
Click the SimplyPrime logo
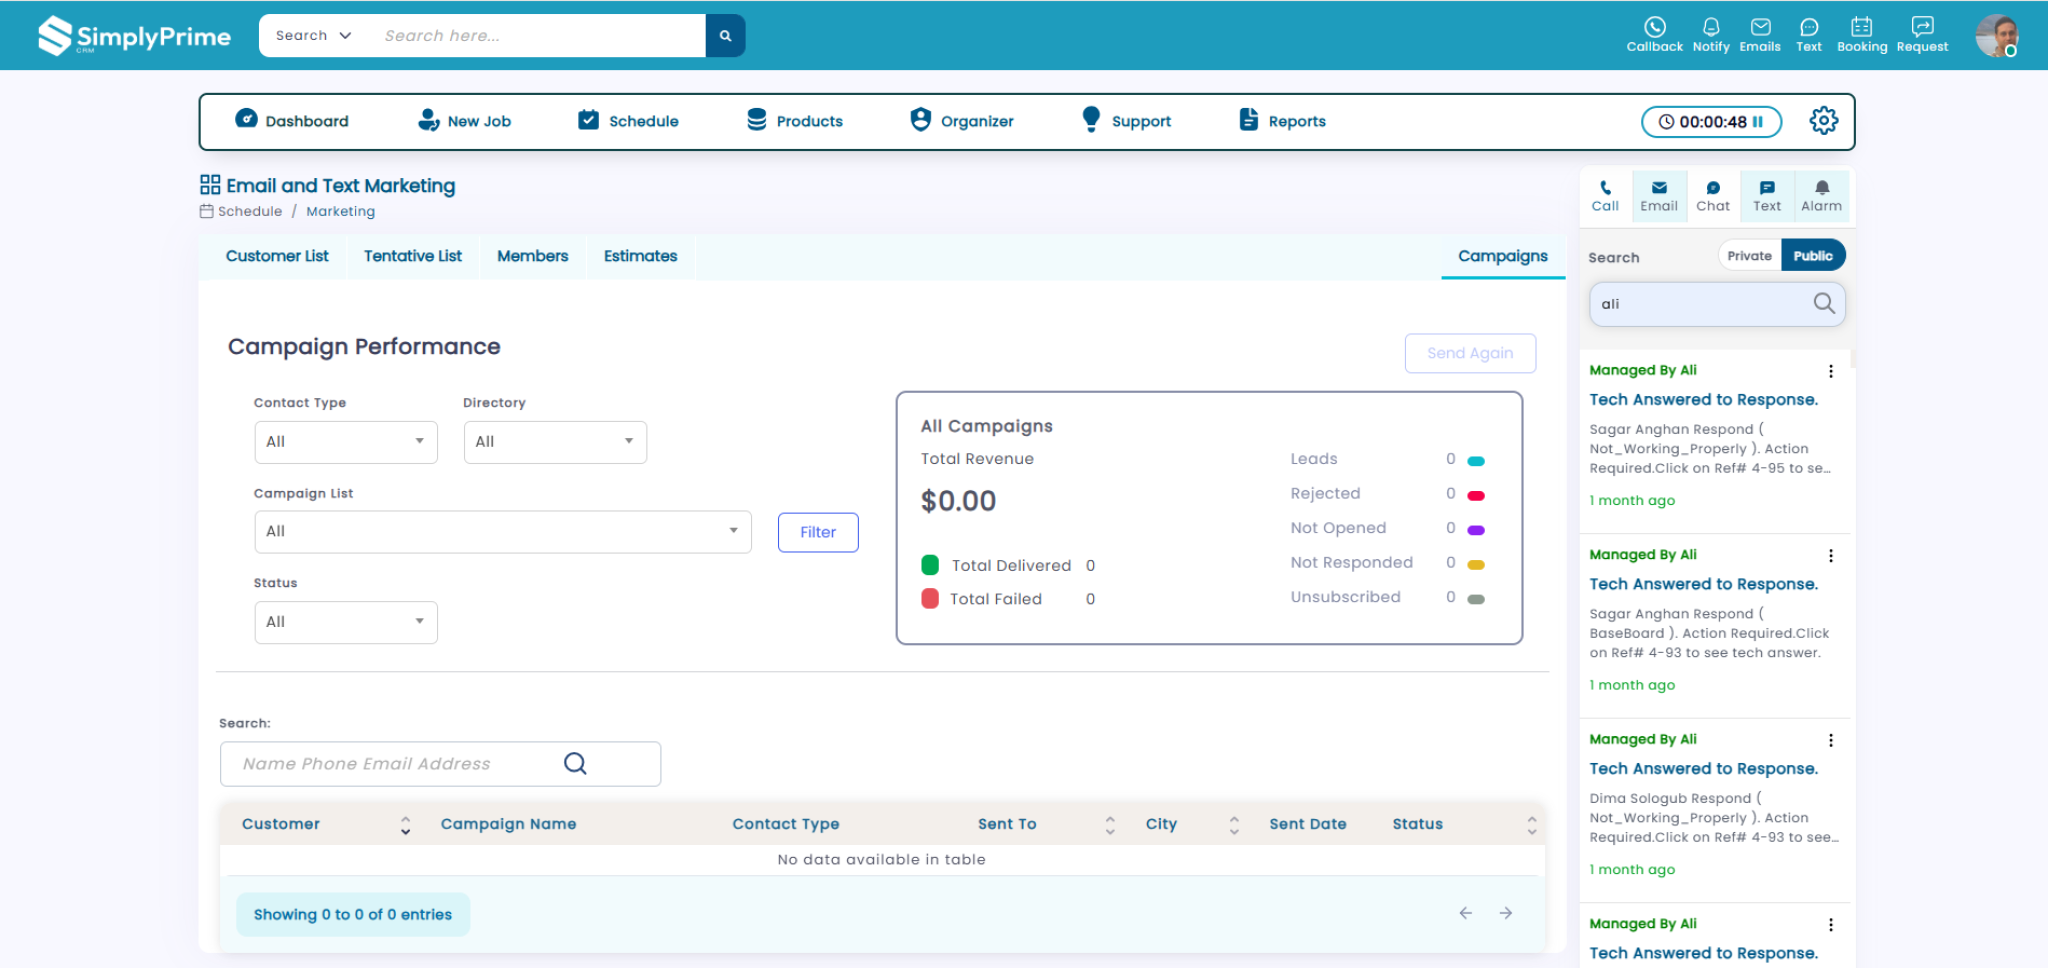tap(134, 36)
